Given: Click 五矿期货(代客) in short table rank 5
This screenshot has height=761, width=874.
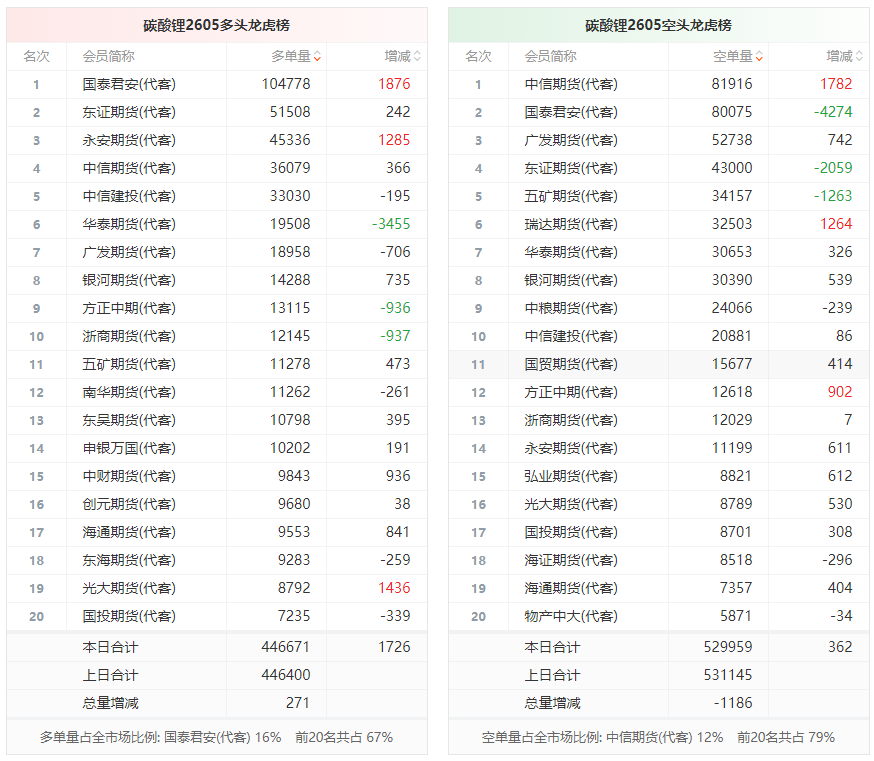Looking at the screenshot, I should 571,196.
